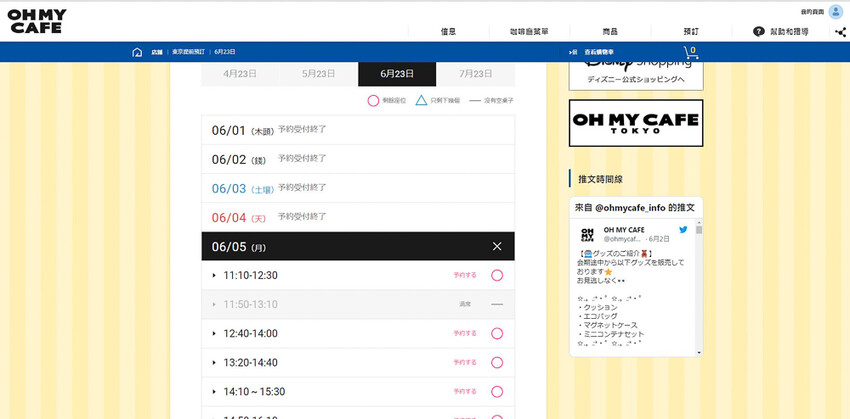This screenshot has height=419, width=850.
Task: Open the shopping cart icon
Action: (690, 53)
